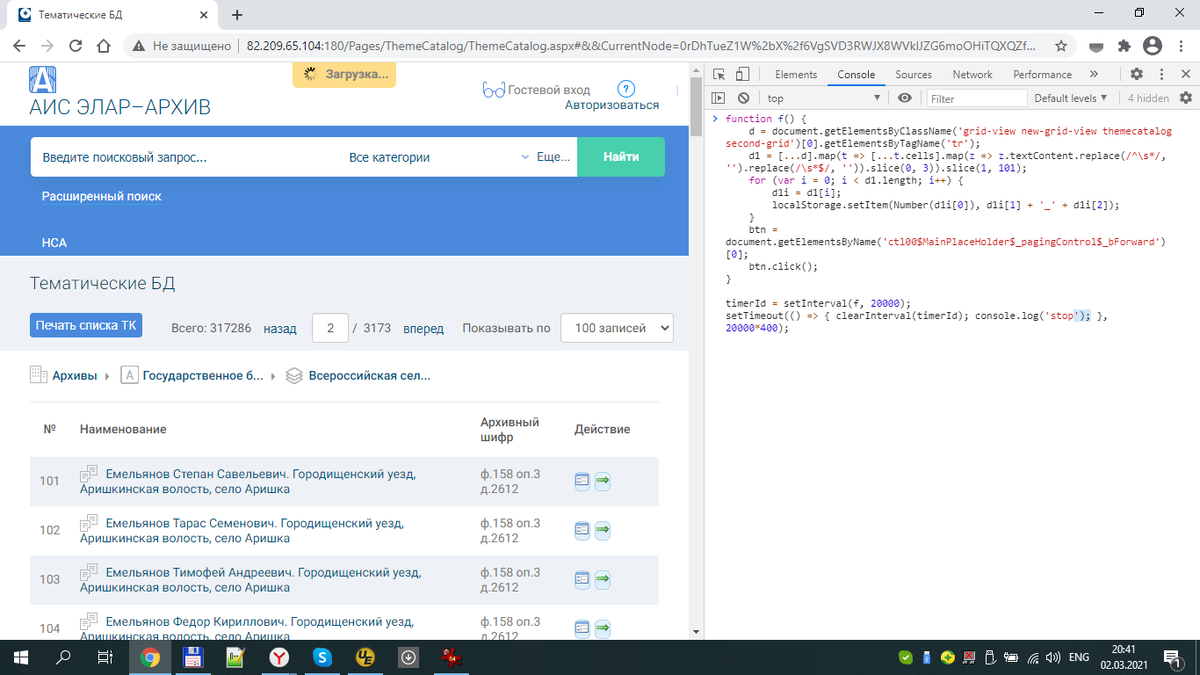
Task: Open record 'Емельянов Тимофей Андреевич'
Action: pyautogui.click(x=250, y=580)
